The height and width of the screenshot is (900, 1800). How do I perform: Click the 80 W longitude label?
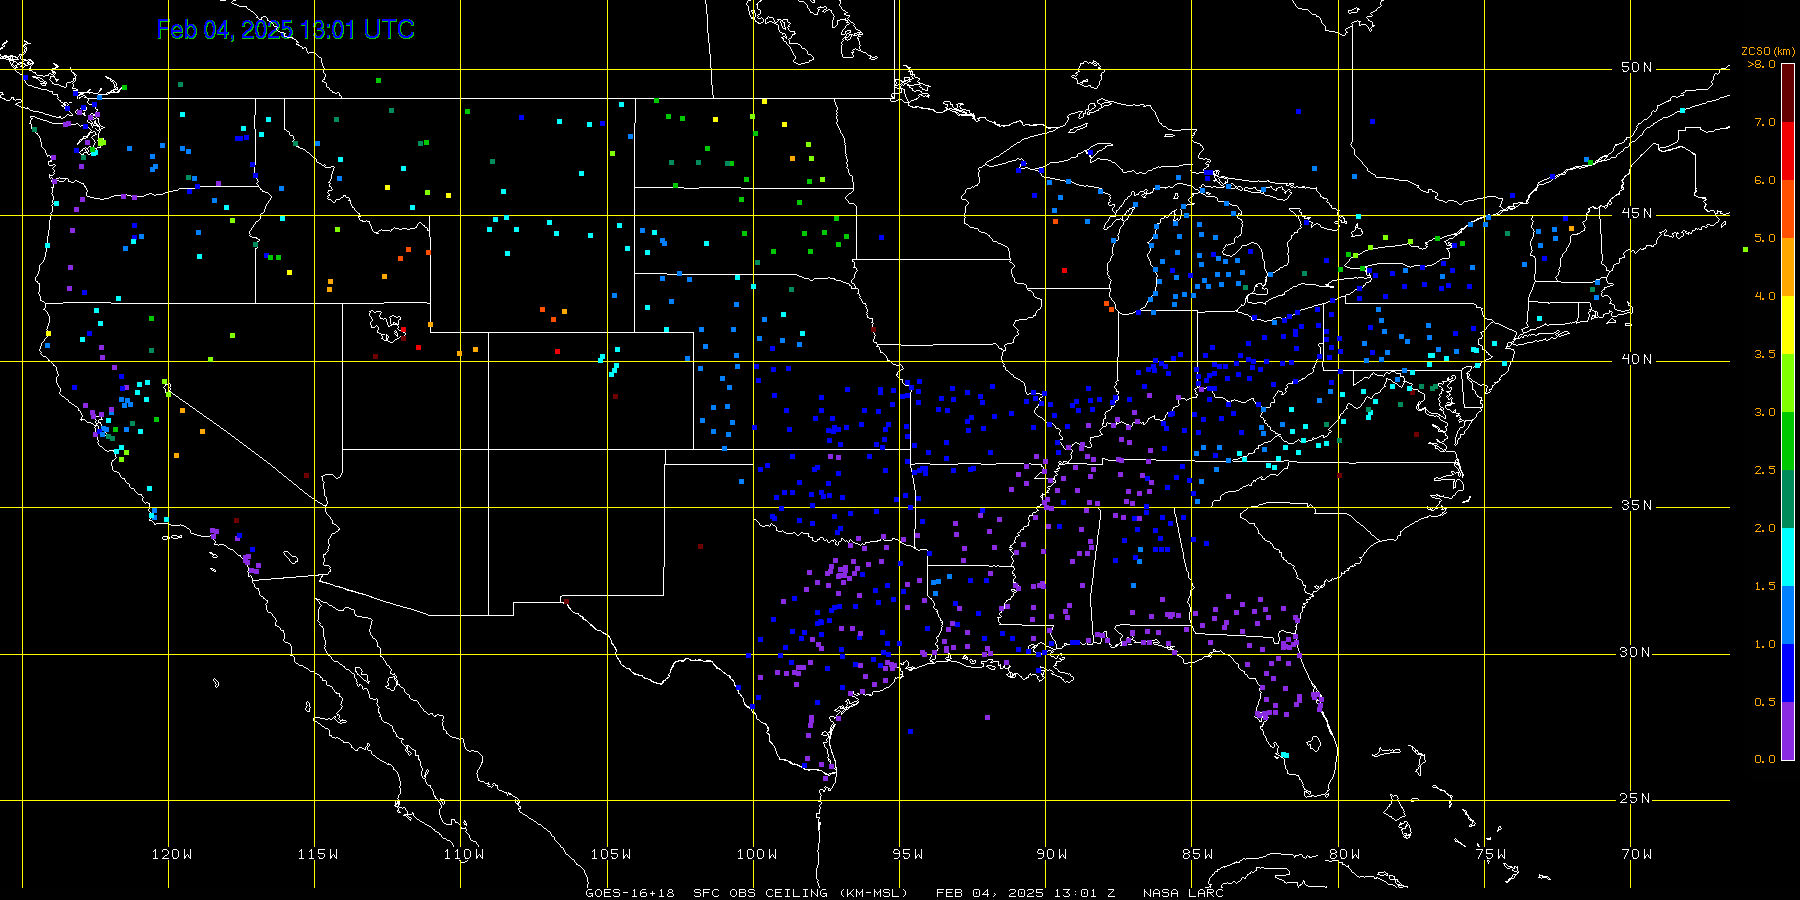pos(1345,854)
